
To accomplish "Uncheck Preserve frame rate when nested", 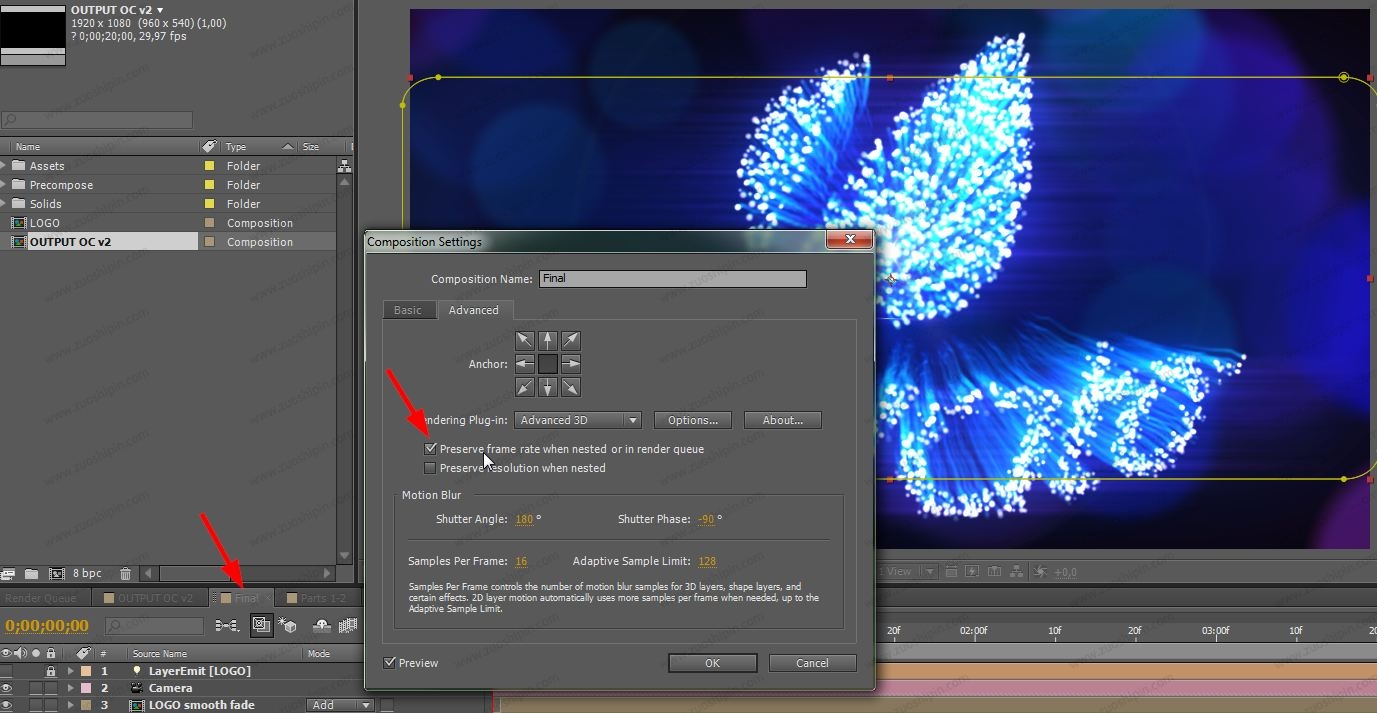I will tap(430, 449).
